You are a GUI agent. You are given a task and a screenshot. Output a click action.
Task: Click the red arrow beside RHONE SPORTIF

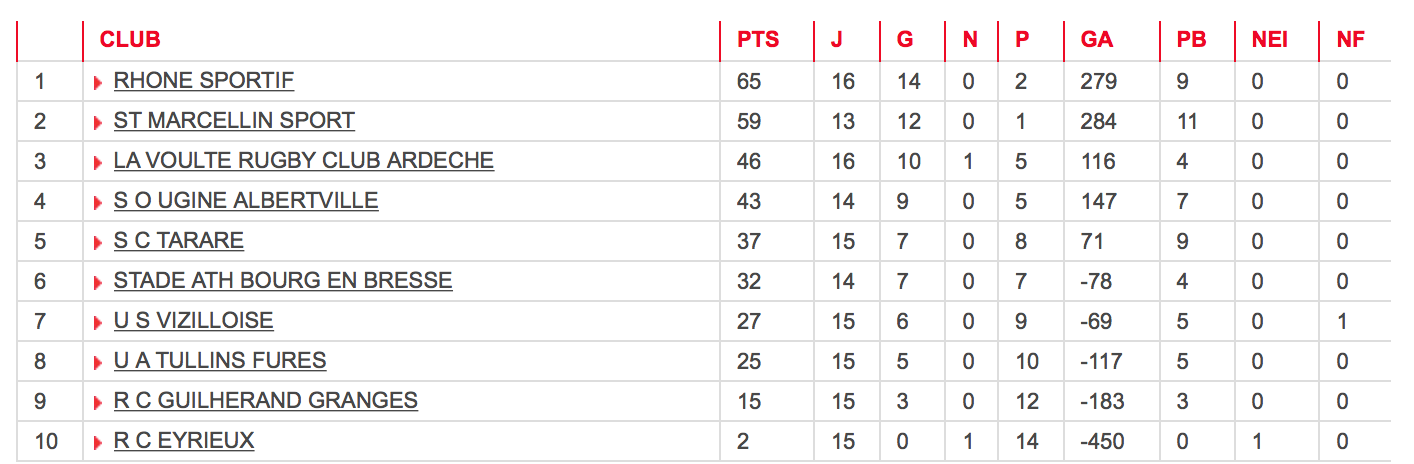tap(98, 83)
